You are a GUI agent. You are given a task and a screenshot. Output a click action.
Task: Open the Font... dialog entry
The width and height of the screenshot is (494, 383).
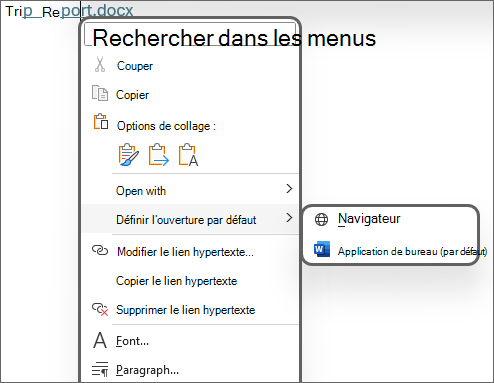click(x=190, y=341)
